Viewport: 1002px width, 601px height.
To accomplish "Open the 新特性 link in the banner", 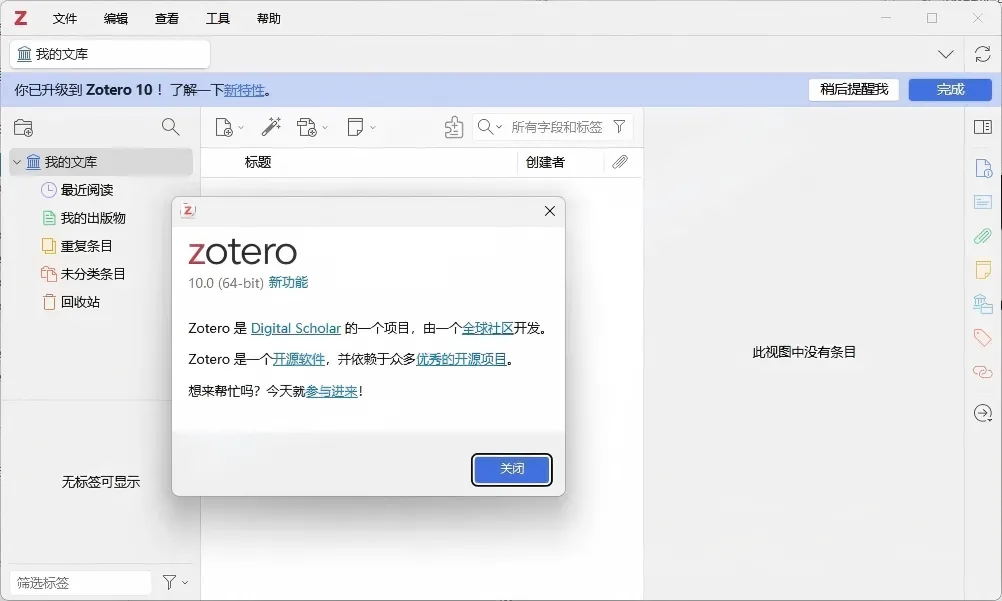I will point(243,90).
